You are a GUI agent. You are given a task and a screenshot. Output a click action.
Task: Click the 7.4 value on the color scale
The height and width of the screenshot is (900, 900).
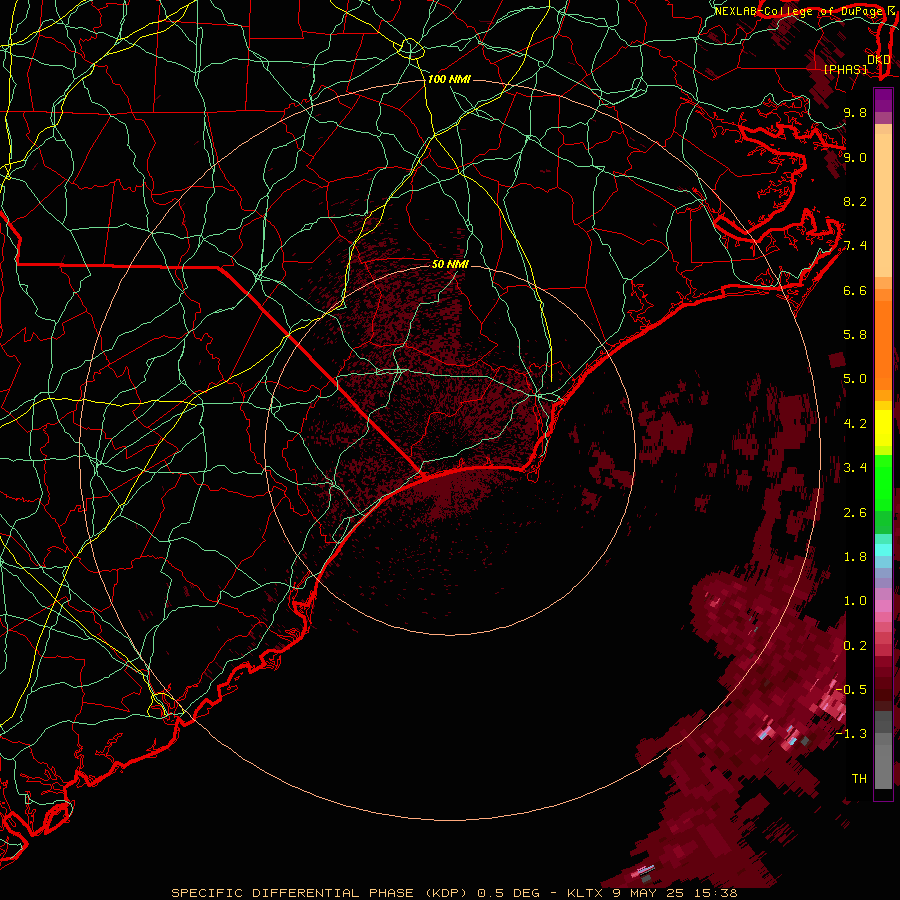(855, 246)
